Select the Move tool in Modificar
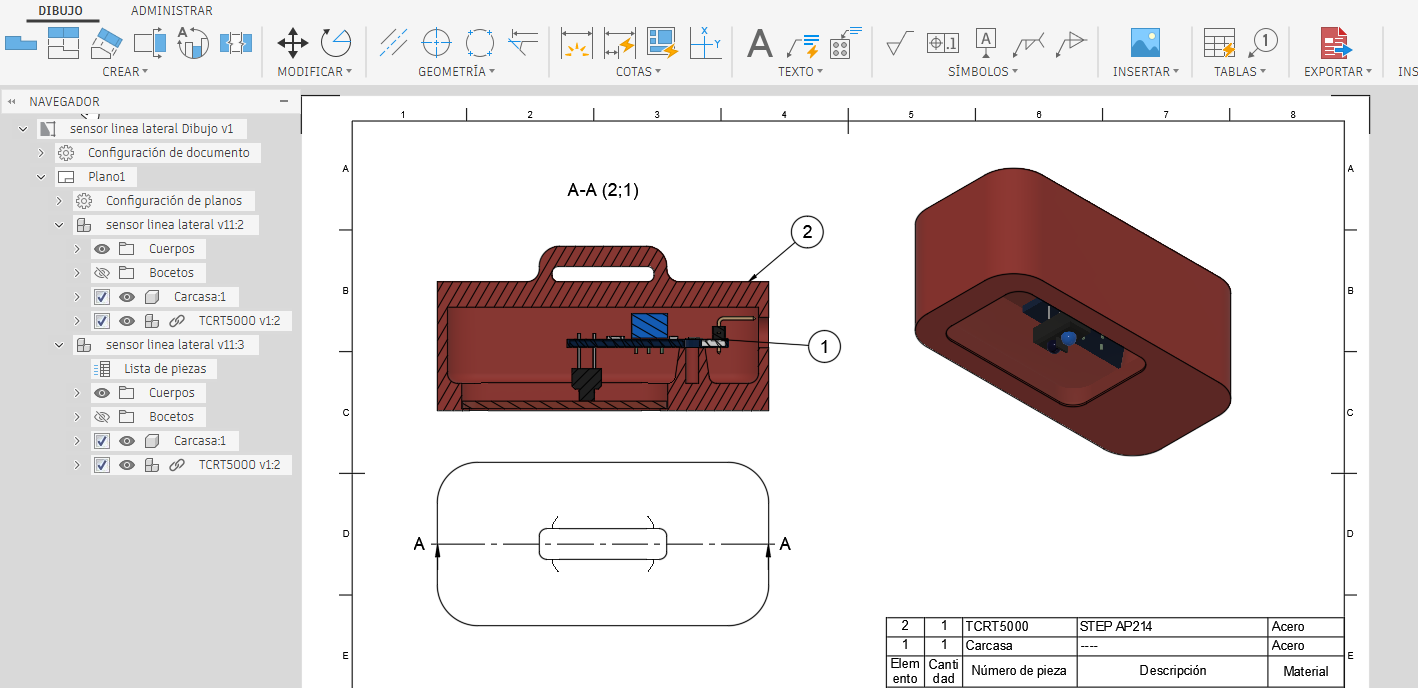Screen dimensions: 1418x688 292,42
